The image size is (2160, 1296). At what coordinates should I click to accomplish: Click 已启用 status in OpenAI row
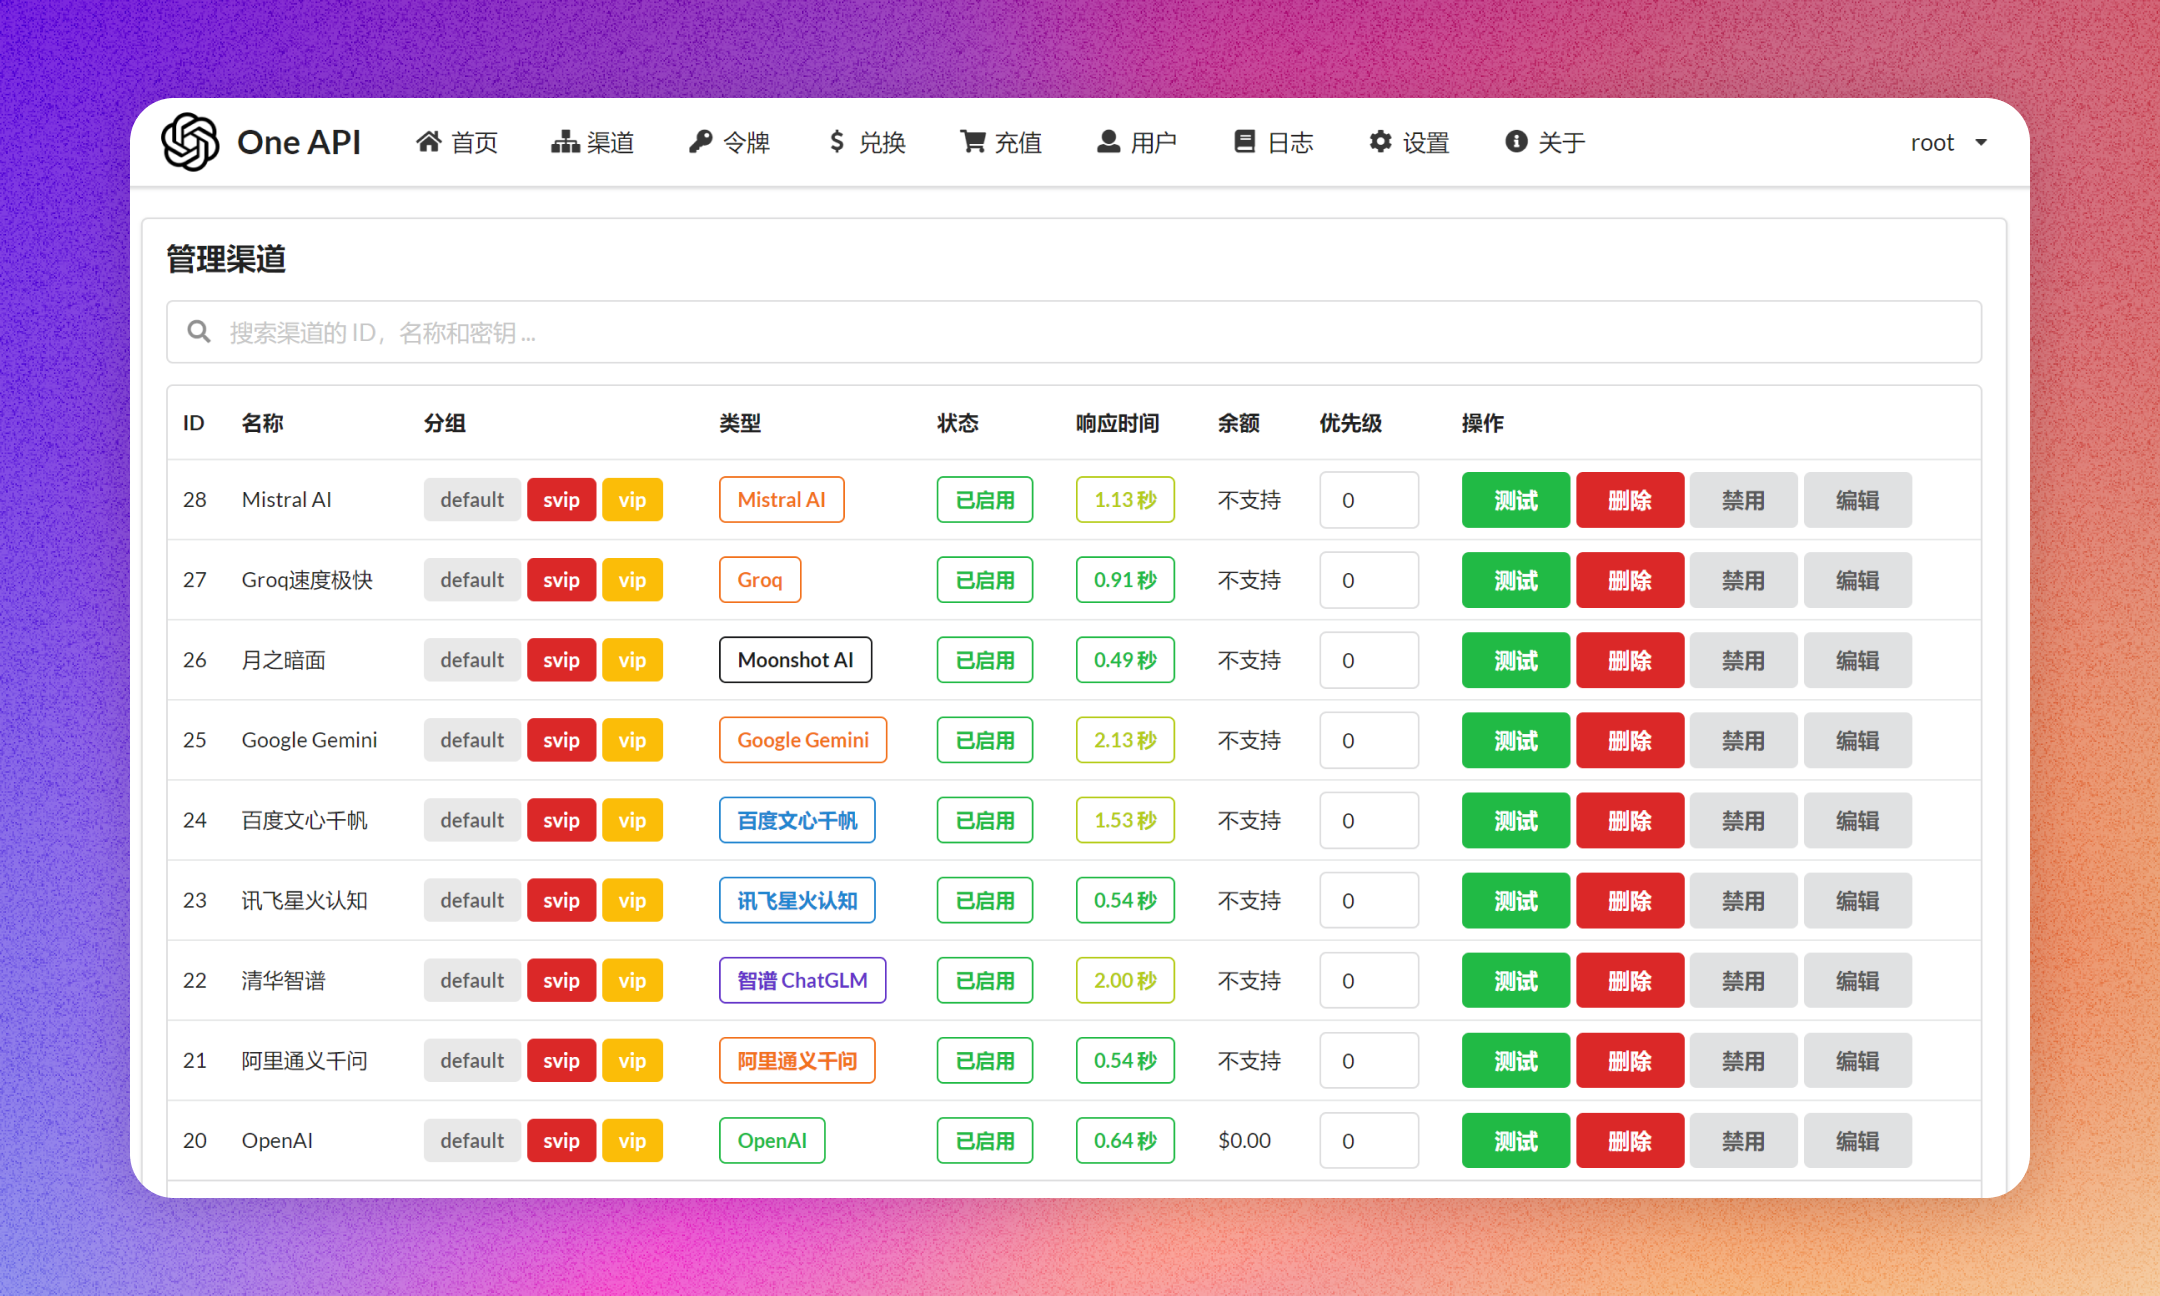(x=985, y=1140)
